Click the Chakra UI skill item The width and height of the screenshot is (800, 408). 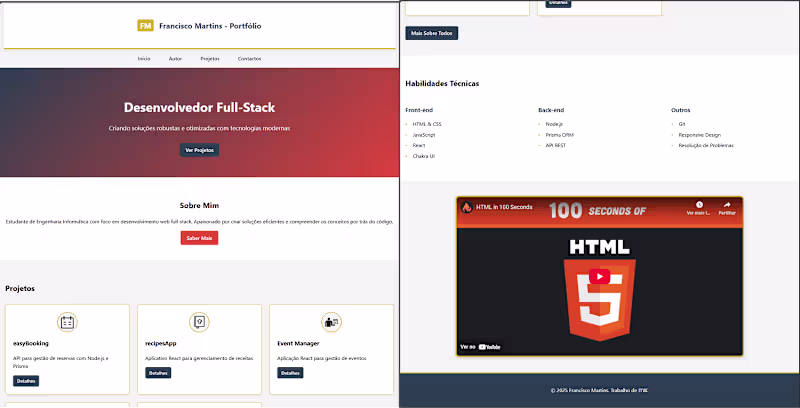pyautogui.click(x=424, y=156)
